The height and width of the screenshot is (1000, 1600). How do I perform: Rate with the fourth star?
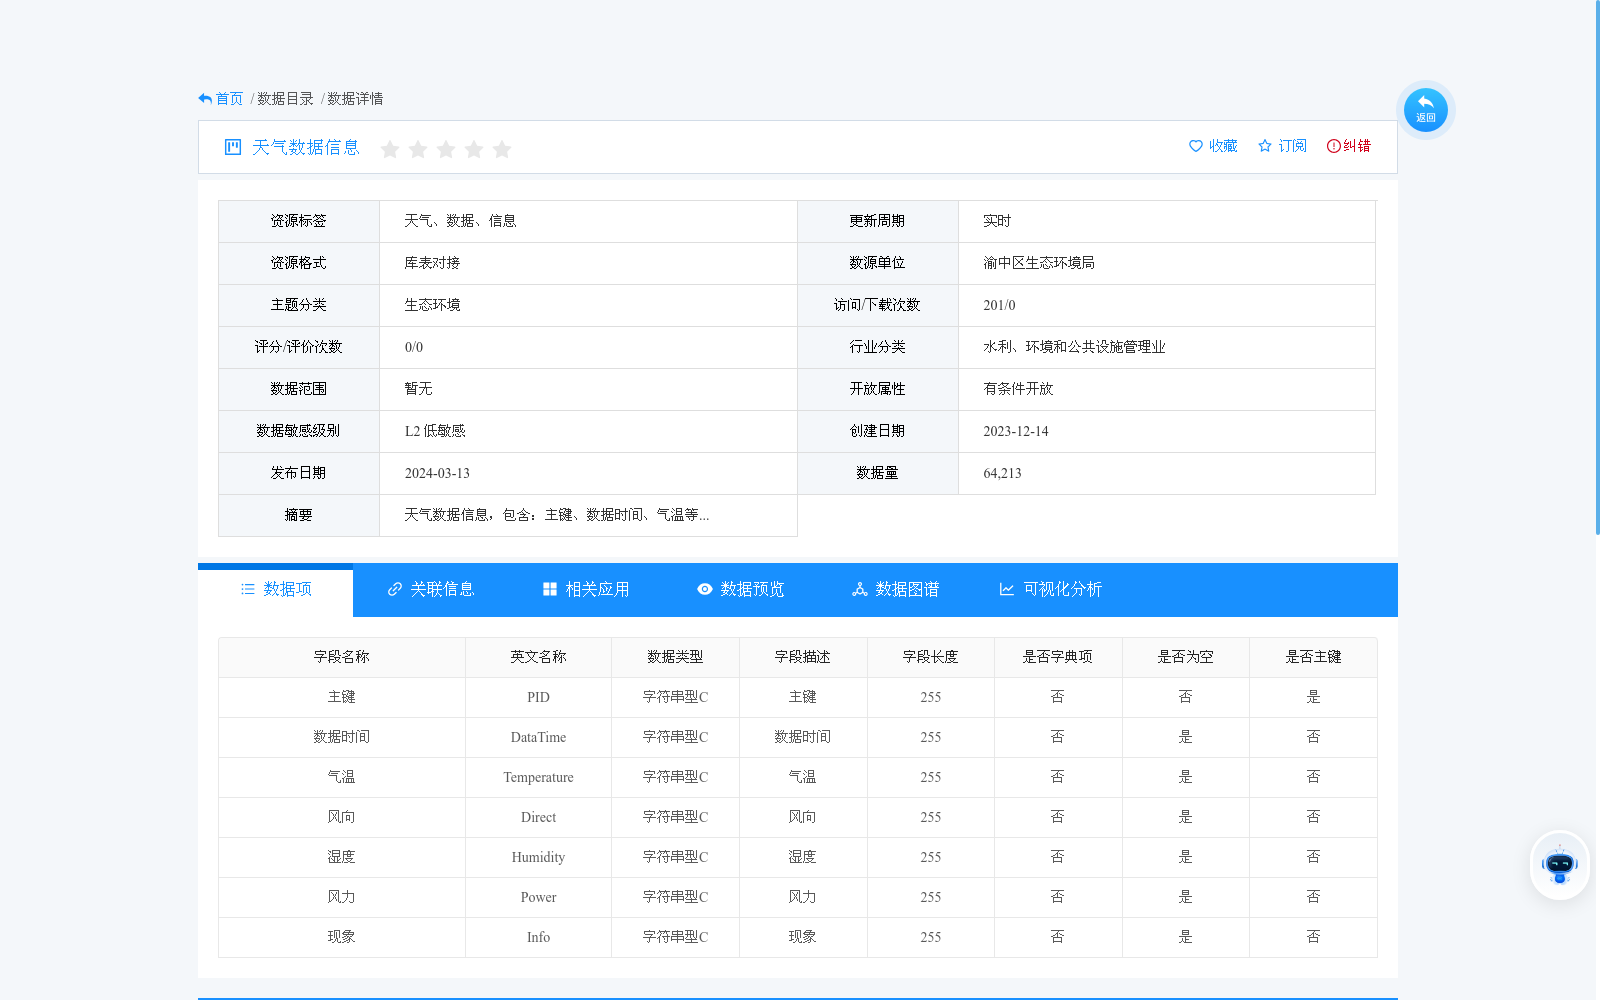[474, 149]
